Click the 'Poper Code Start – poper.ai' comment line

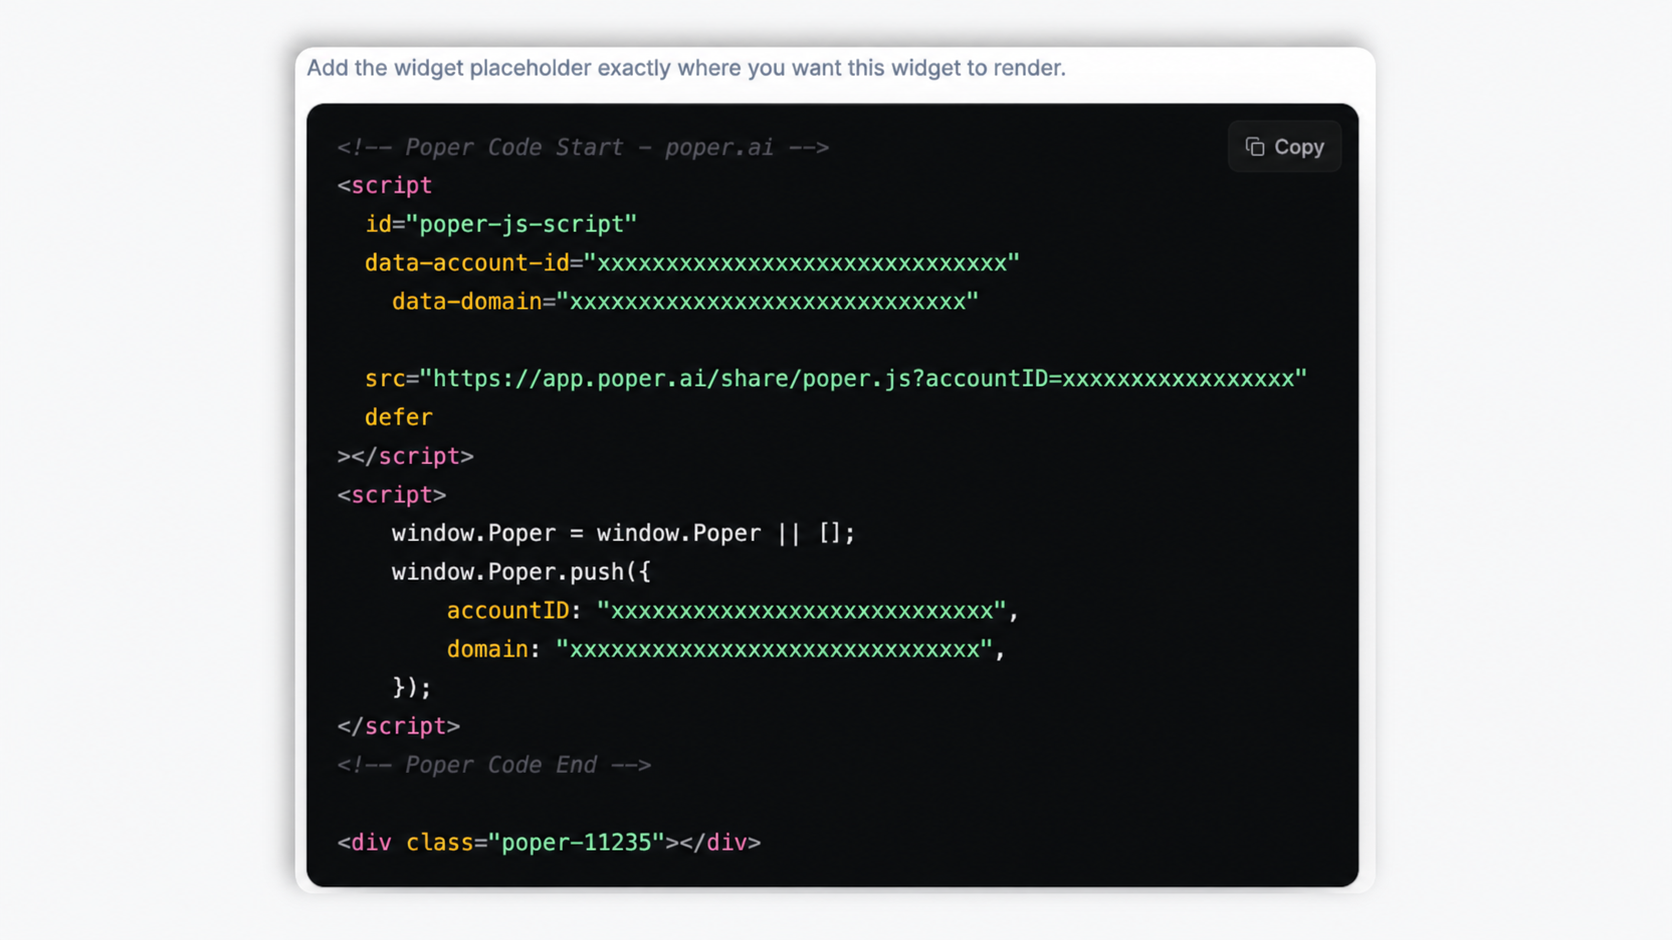pos(583,147)
